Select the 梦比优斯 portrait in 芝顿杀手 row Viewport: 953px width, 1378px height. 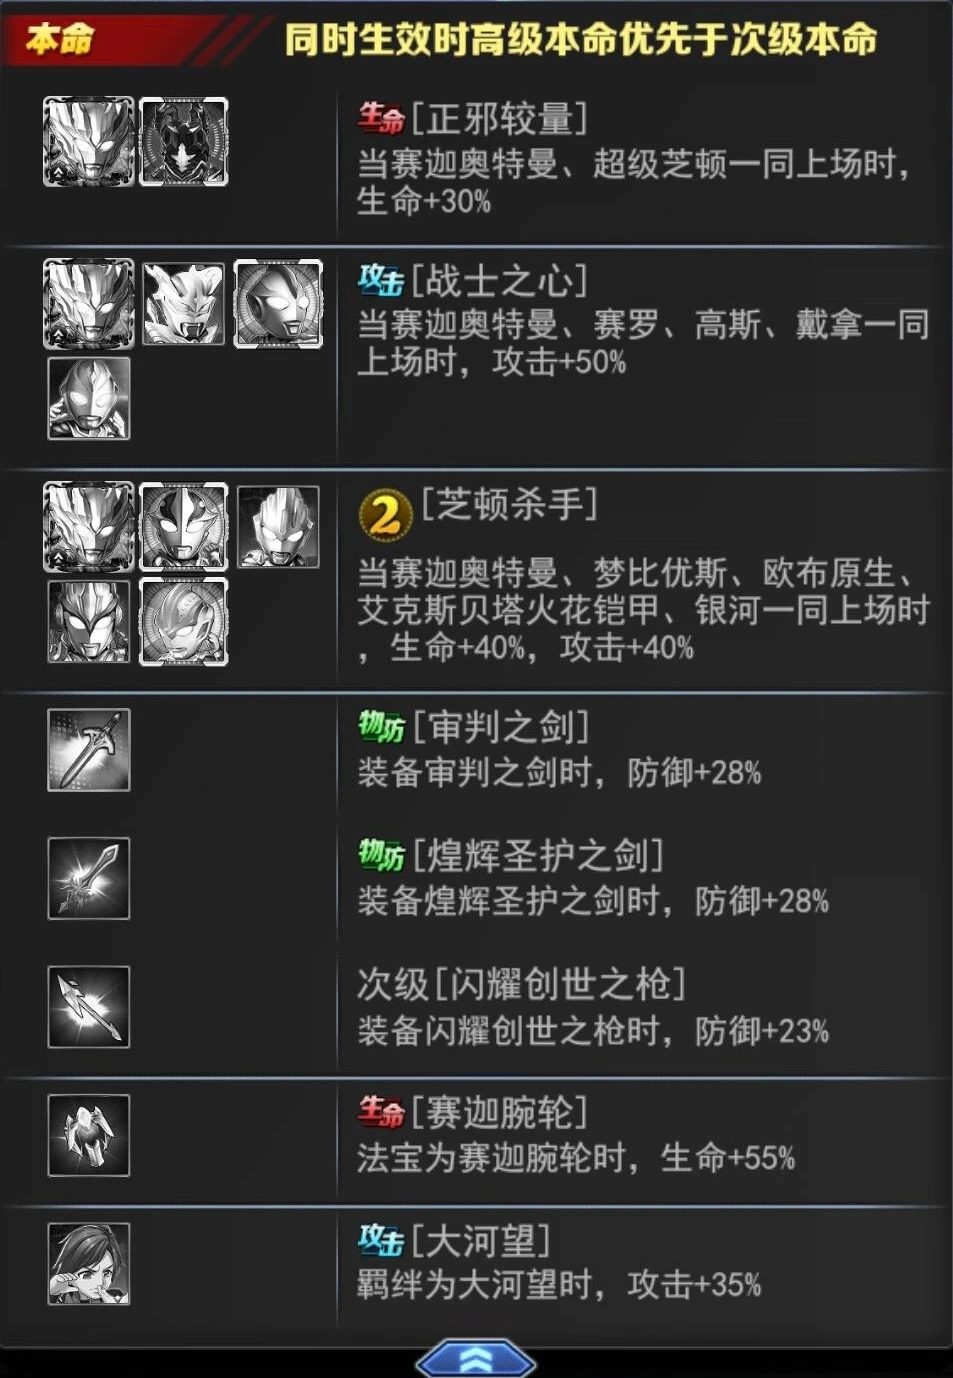[x=184, y=526]
